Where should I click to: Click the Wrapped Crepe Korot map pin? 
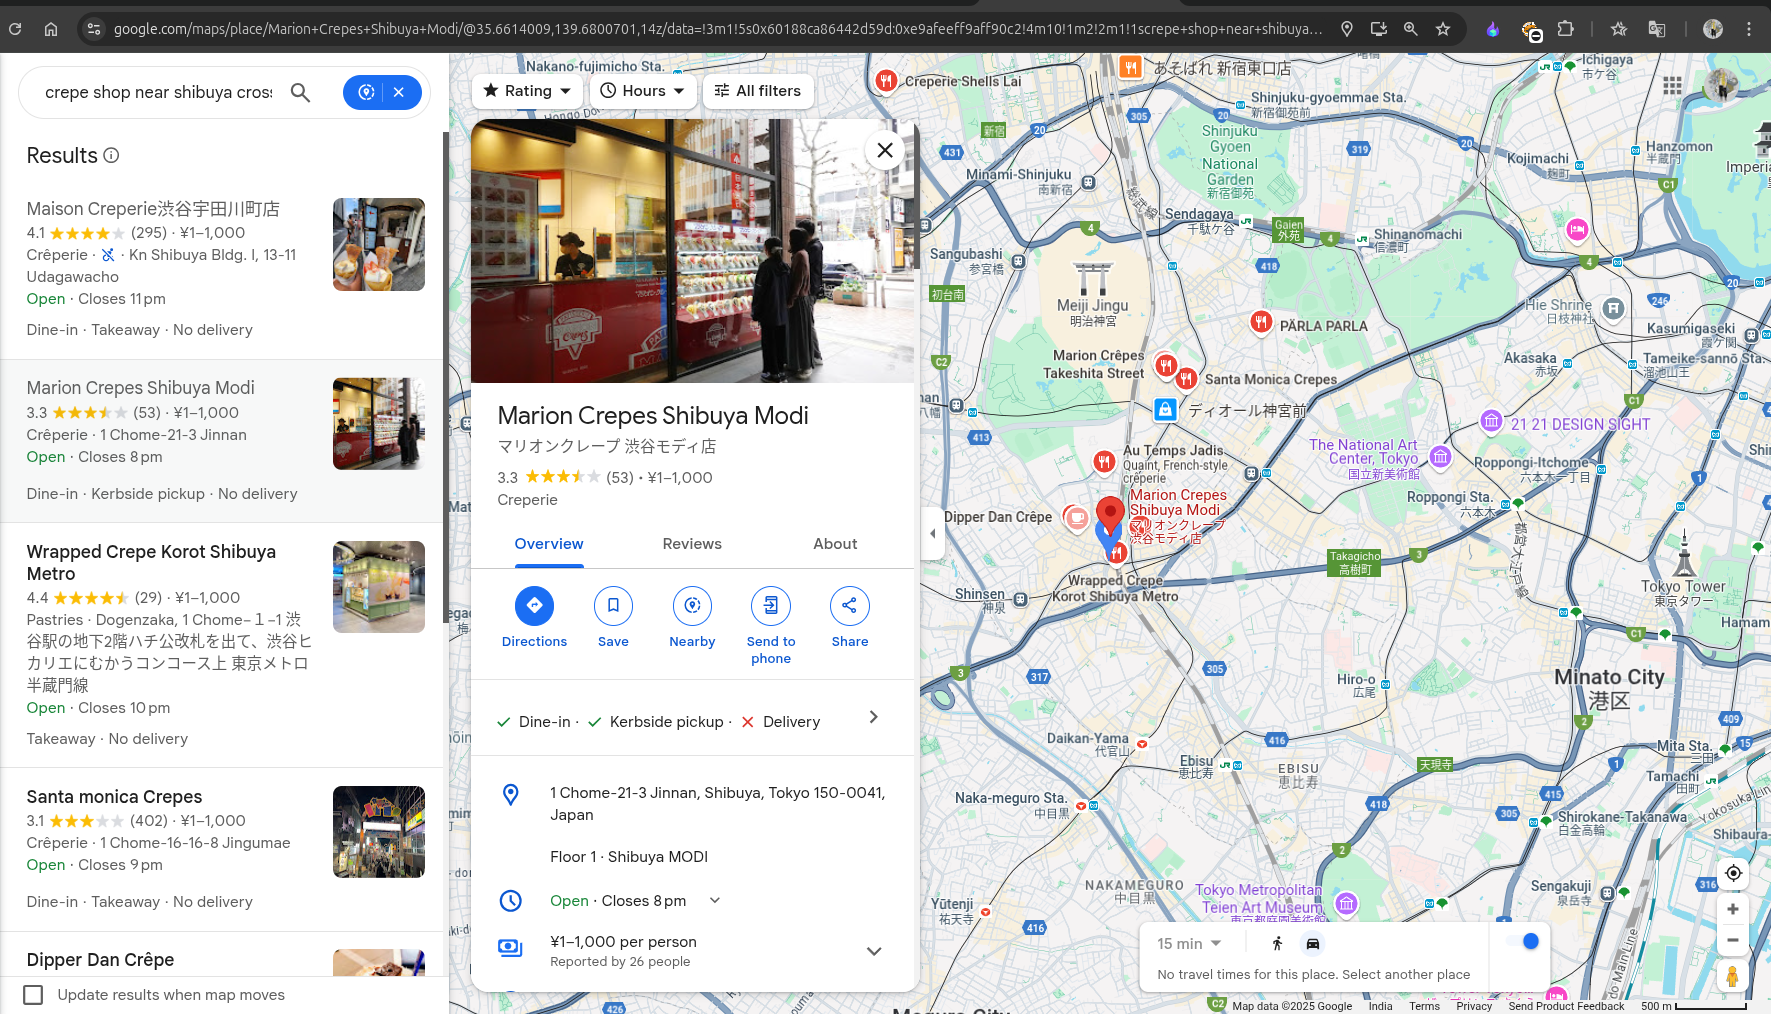(1116, 552)
